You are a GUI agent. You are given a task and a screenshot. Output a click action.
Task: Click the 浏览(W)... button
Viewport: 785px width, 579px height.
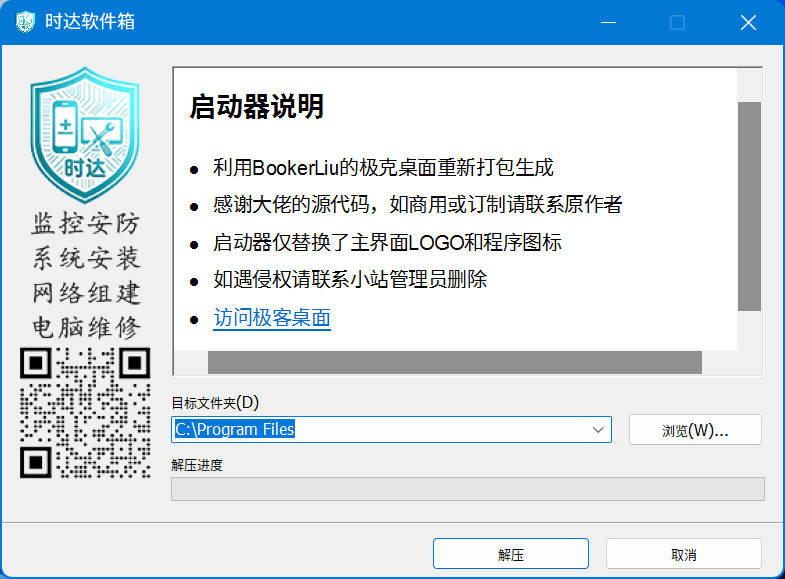click(695, 429)
